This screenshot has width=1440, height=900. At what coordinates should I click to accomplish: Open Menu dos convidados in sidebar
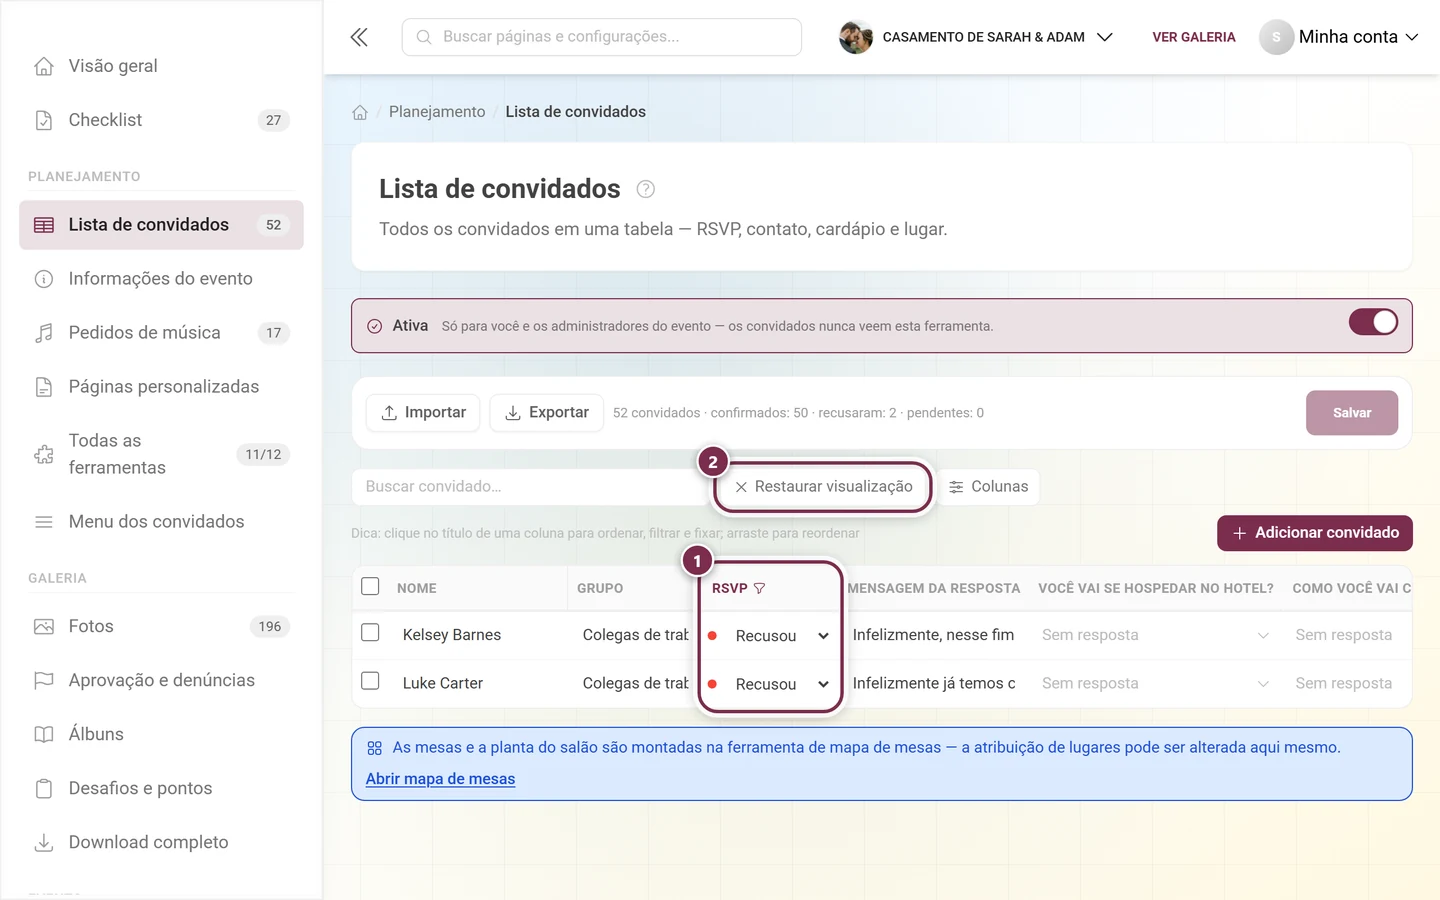[x=161, y=522]
